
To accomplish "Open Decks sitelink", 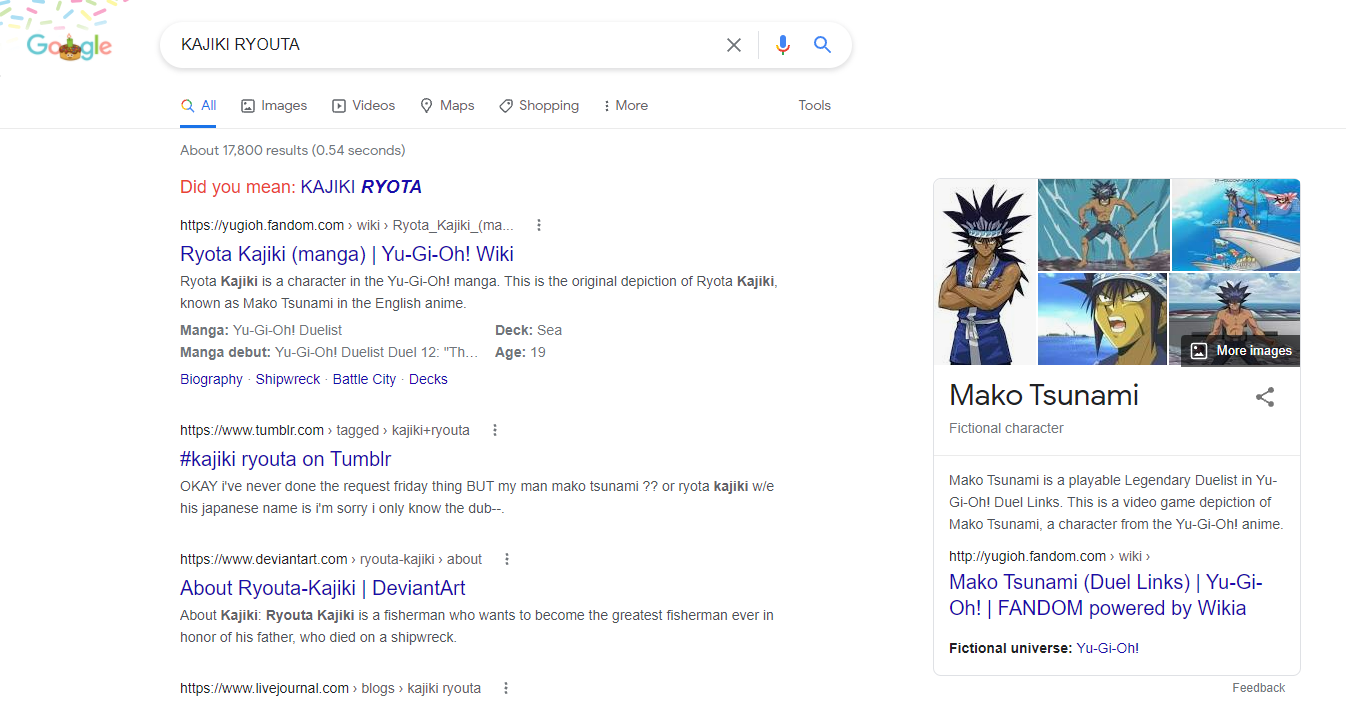I will 428,379.
